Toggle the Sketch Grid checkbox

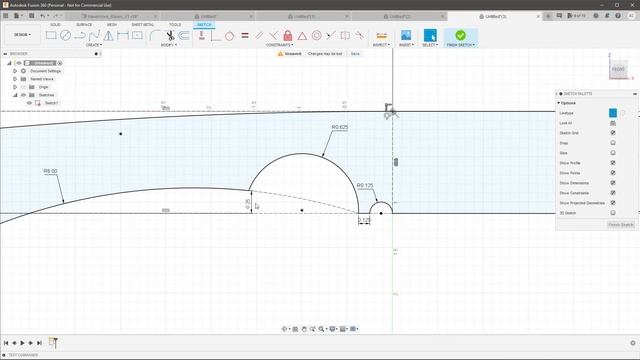(613, 133)
